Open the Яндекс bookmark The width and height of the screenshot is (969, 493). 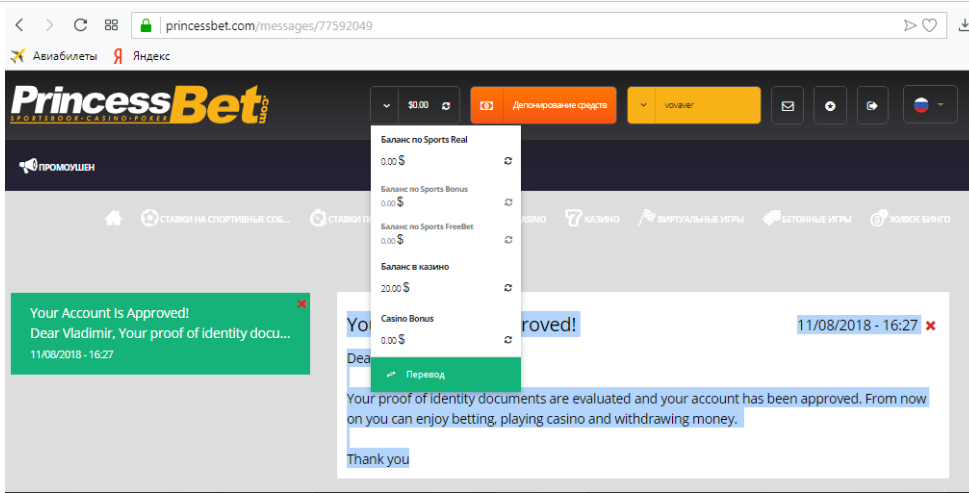tap(142, 56)
